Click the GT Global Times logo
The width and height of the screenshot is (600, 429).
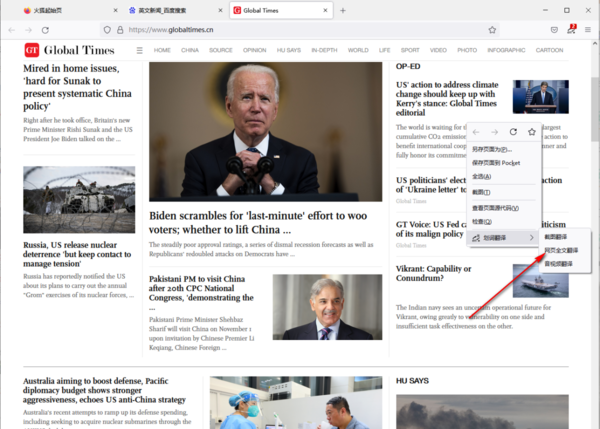tap(69, 50)
